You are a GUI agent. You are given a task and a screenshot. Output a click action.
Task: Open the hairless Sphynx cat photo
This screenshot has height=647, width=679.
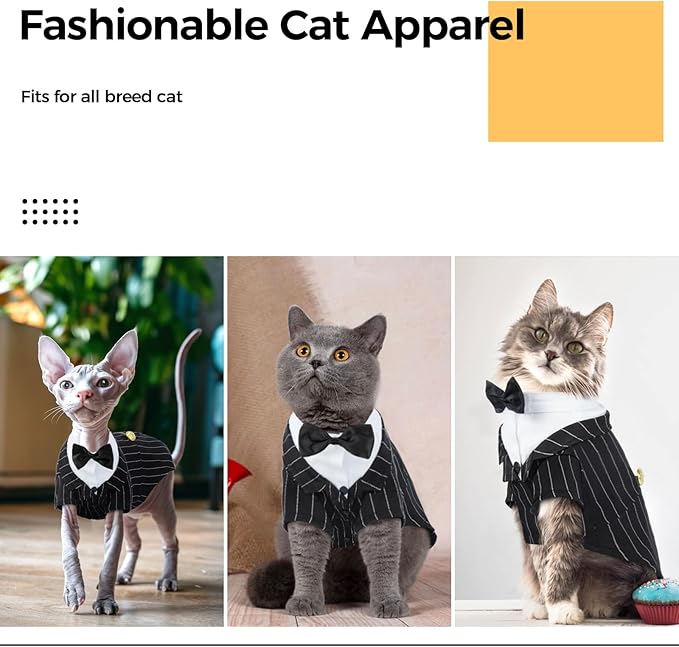(112, 441)
